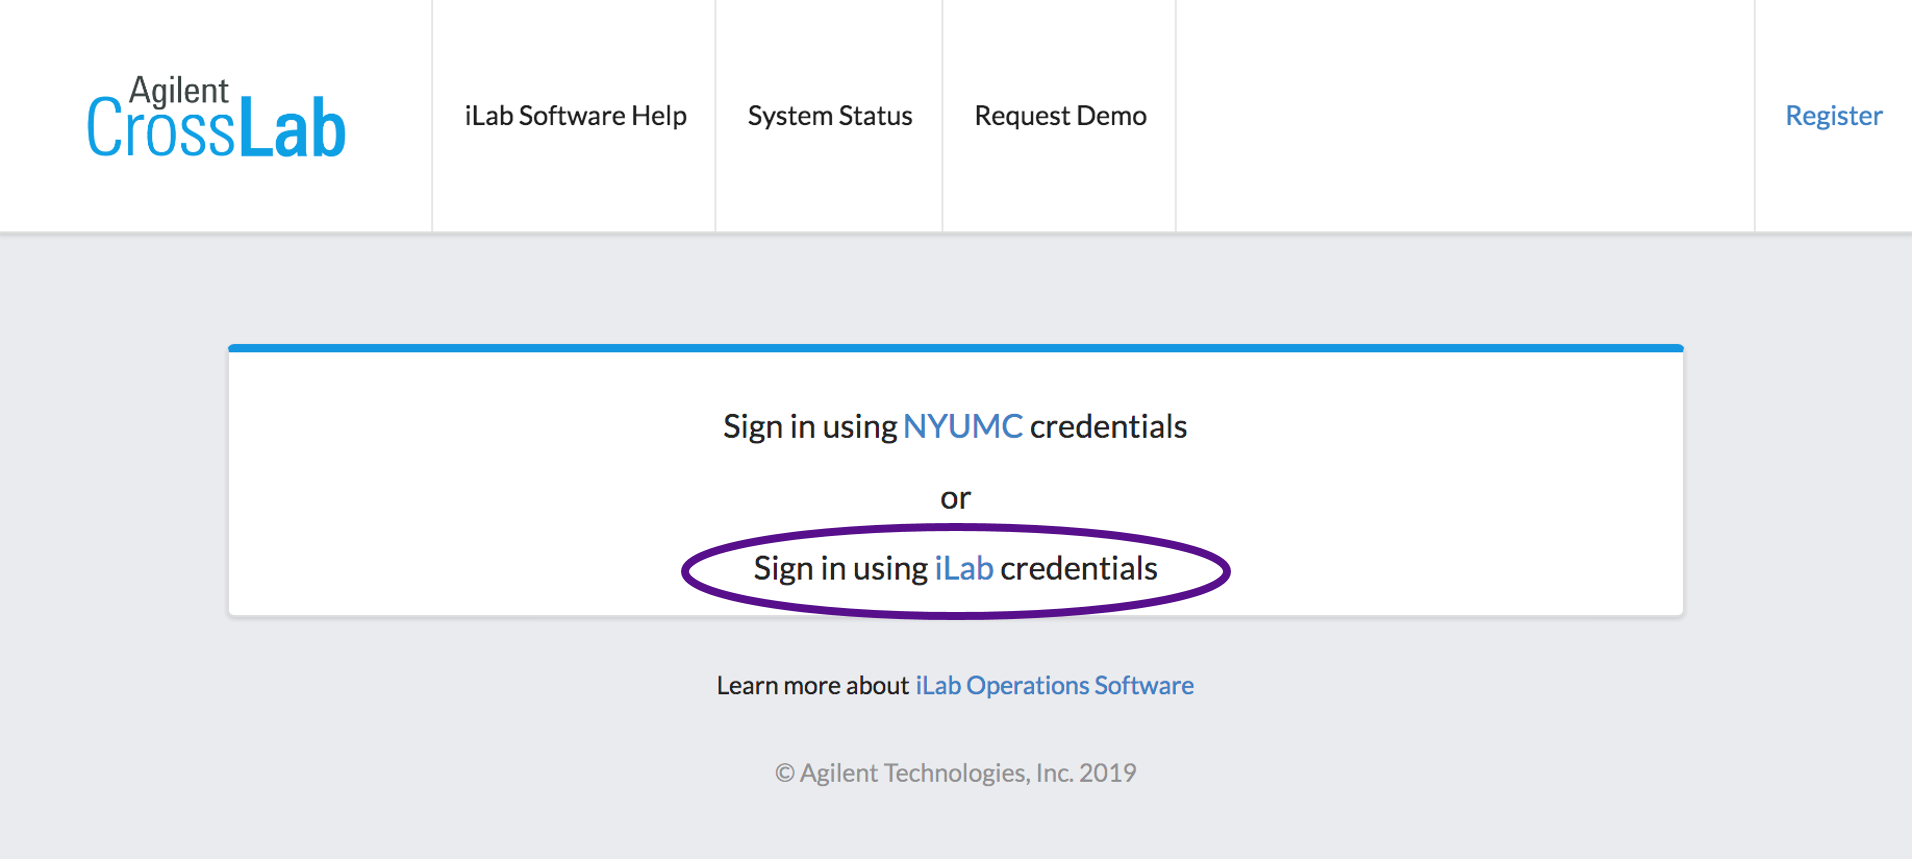Screen dimensions: 1912x859
Task: Click the blue bar atop the sign-in panel
Action: click(955, 348)
